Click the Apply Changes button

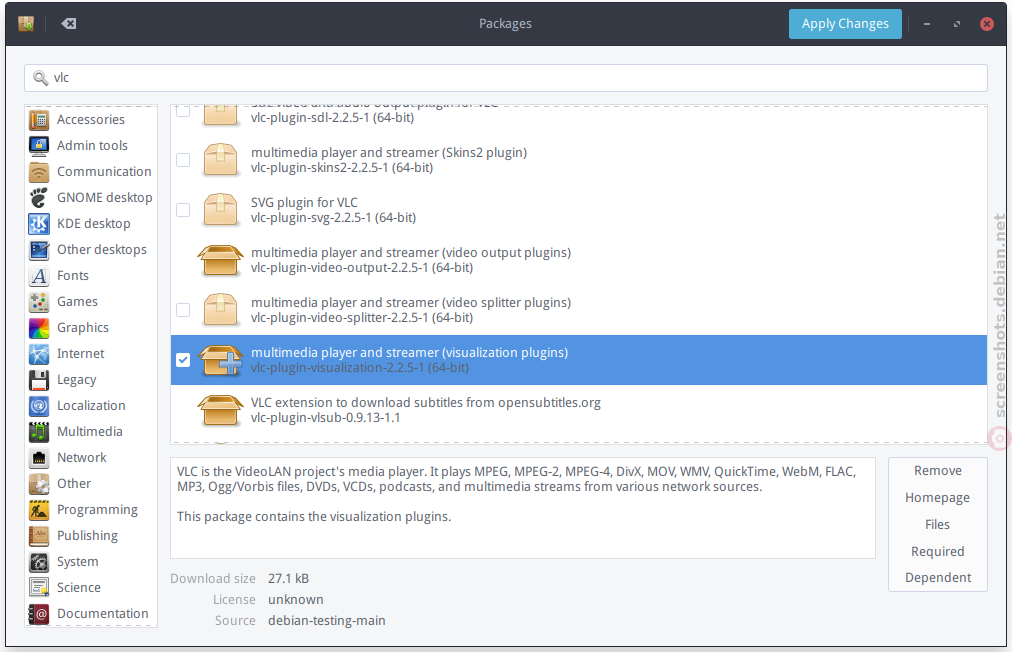[845, 24]
